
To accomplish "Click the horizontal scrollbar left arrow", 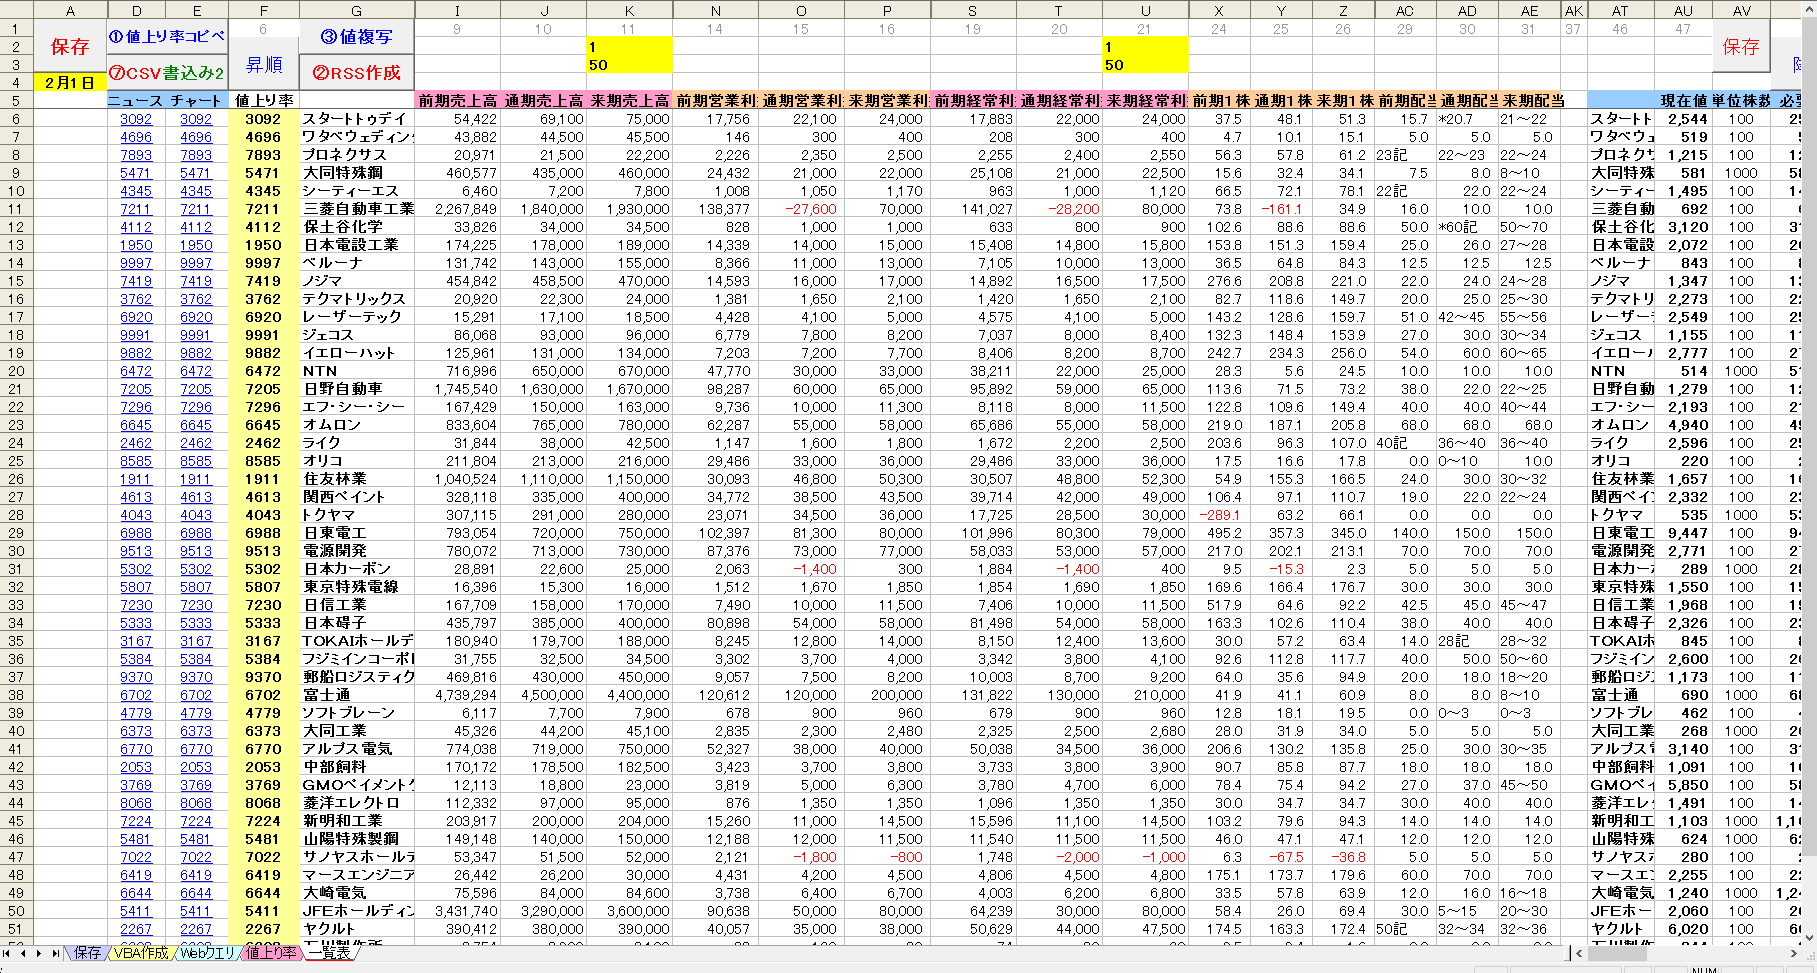I will tap(1580, 953).
